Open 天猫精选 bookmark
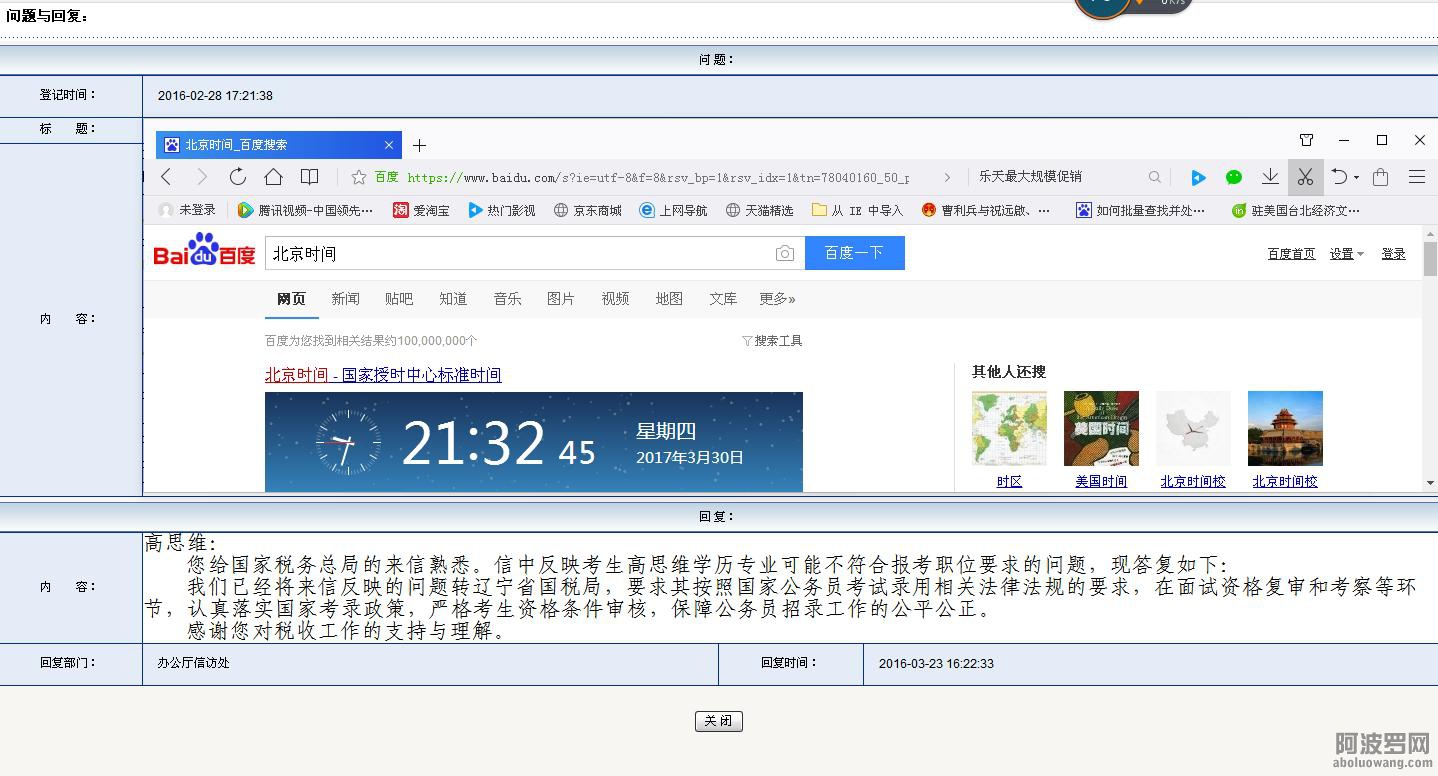This screenshot has width=1438, height=776. point(760,210)
